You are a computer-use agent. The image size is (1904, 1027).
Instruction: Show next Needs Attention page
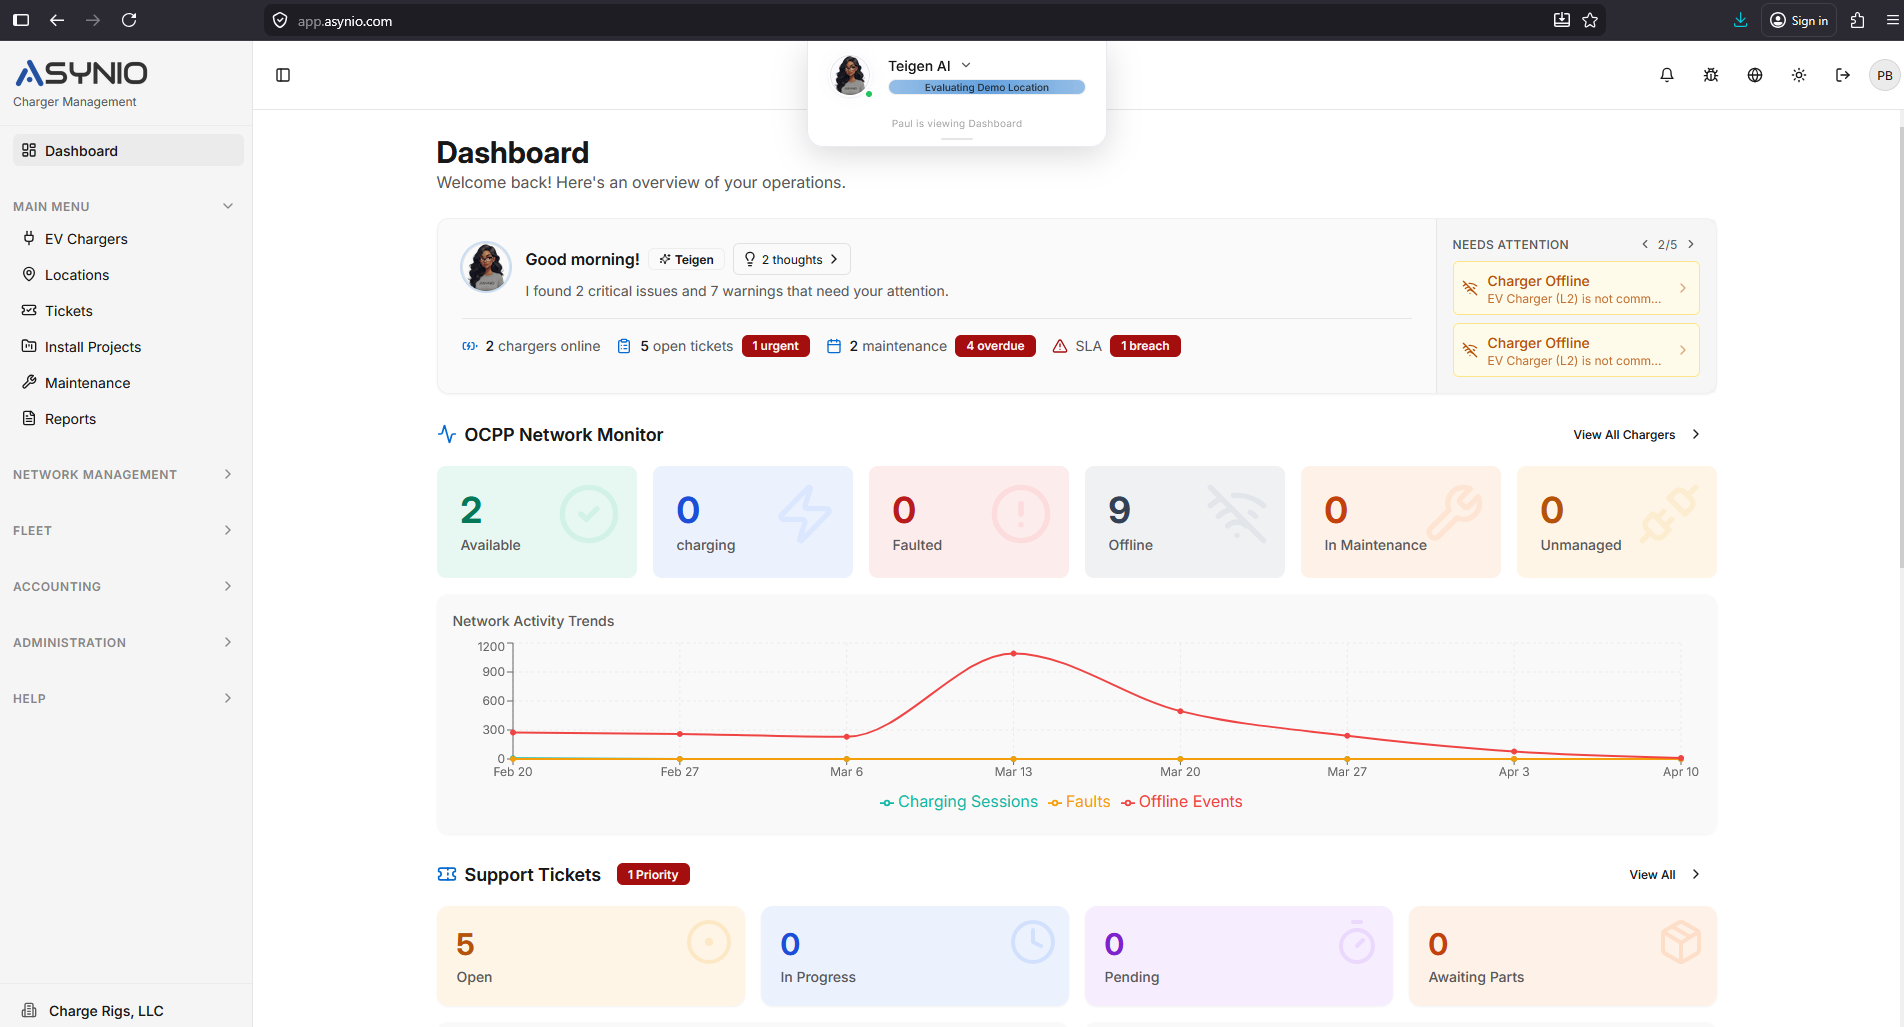1691,244
